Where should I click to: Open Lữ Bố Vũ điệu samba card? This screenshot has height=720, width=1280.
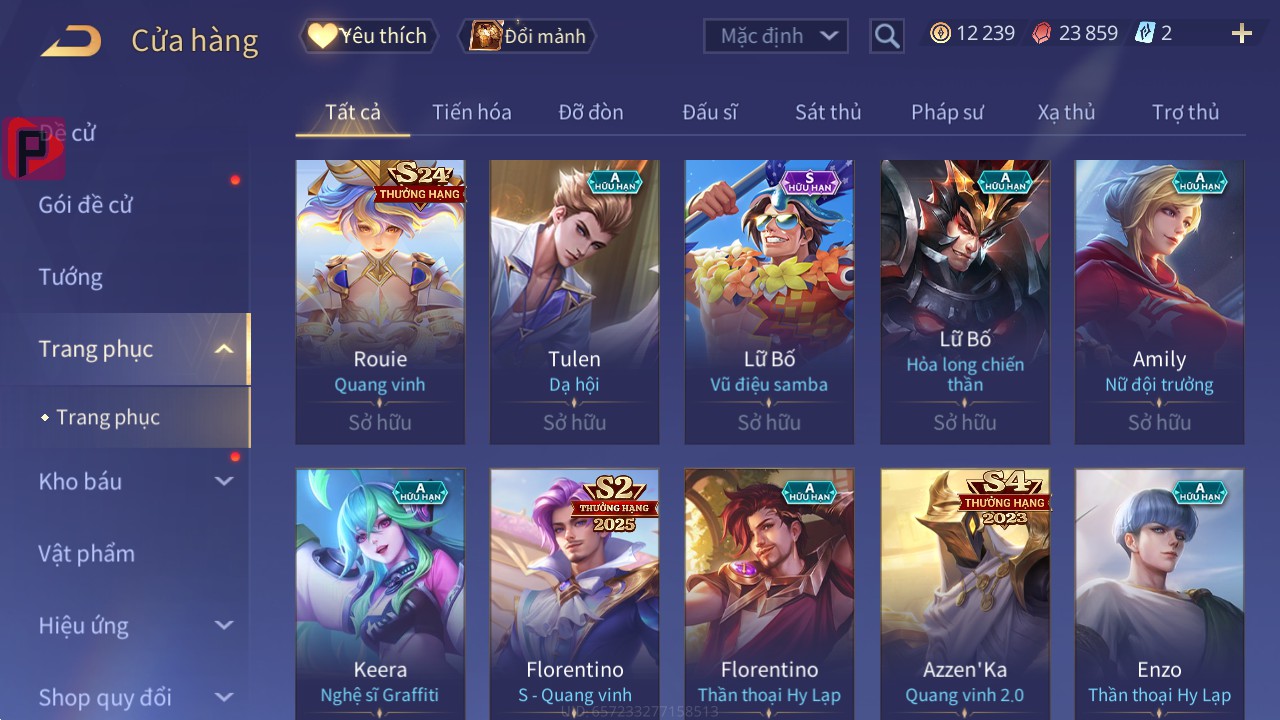click(x=769, y=302)
